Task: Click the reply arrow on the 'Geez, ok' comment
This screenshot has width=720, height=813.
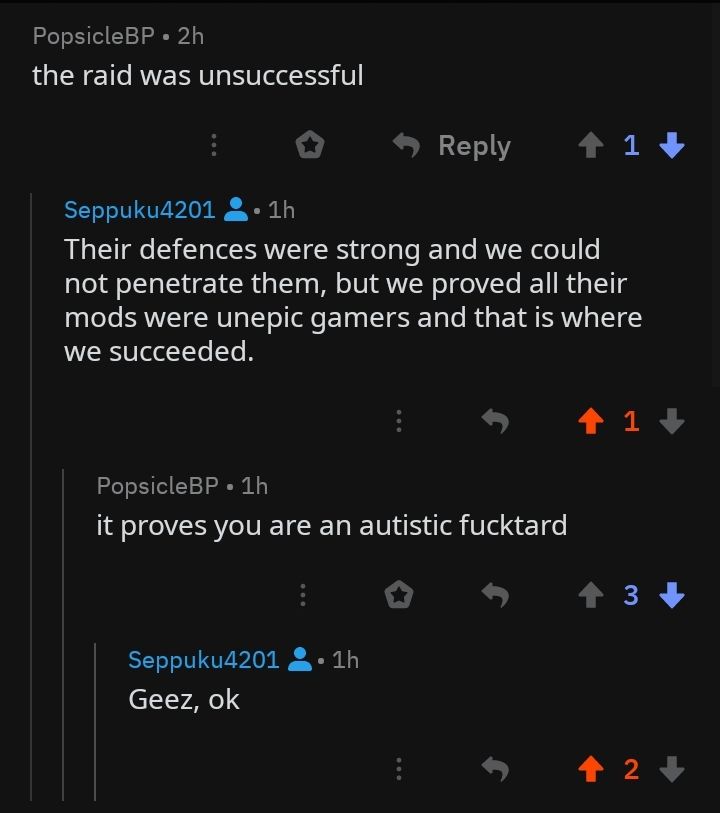Action: (x=495, y=769)
